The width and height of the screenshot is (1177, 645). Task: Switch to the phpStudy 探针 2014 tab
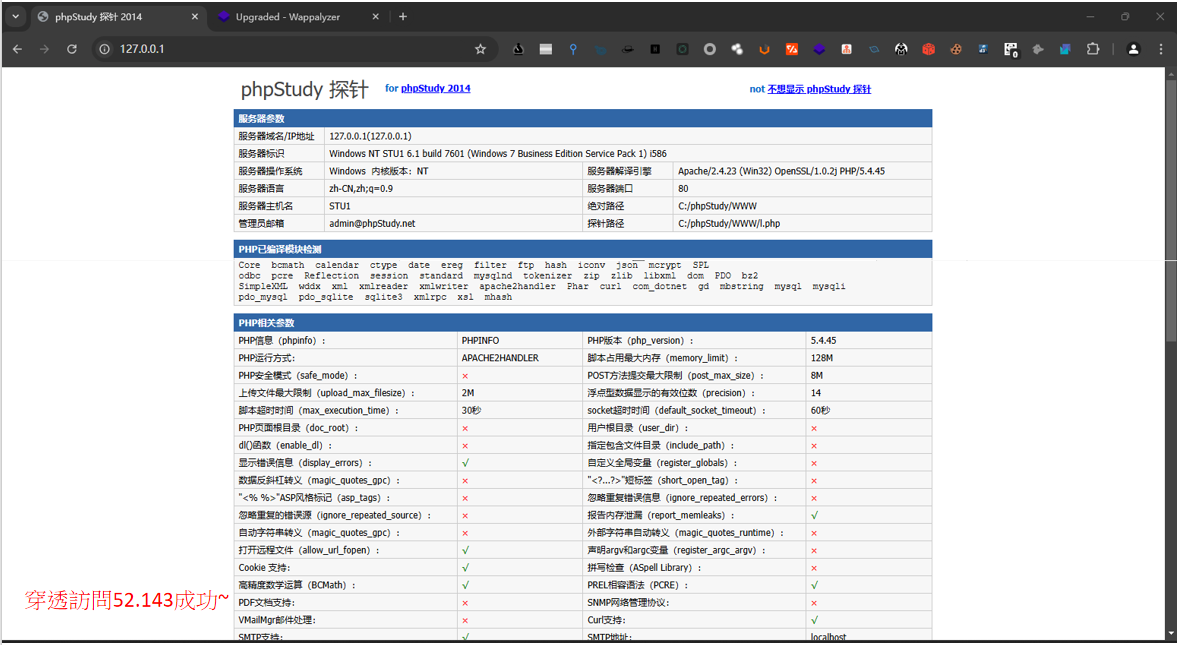(116, 17)
